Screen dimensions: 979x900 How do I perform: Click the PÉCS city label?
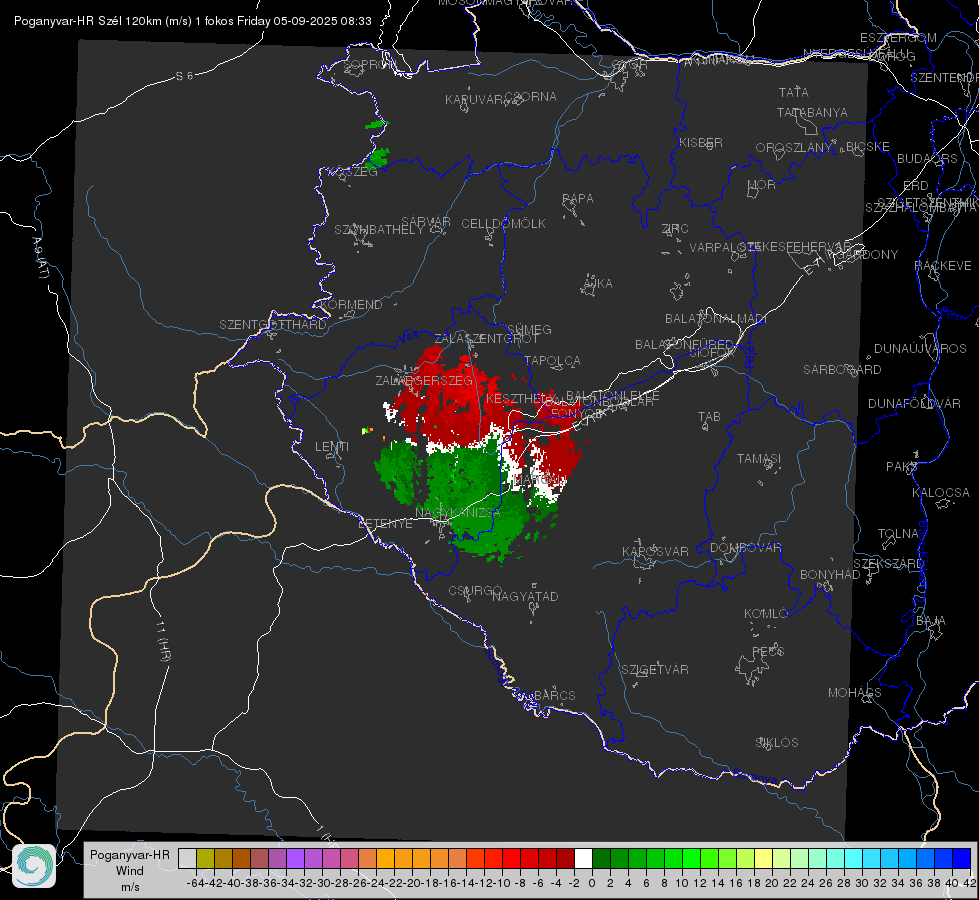point(767,651)
